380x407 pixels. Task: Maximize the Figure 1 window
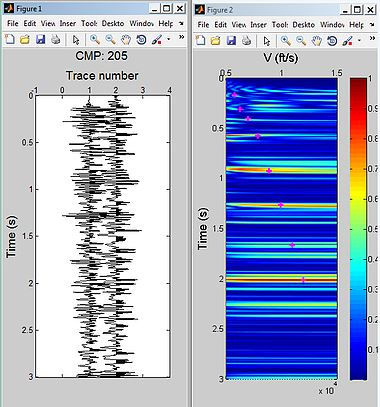[x=167, y=9]
